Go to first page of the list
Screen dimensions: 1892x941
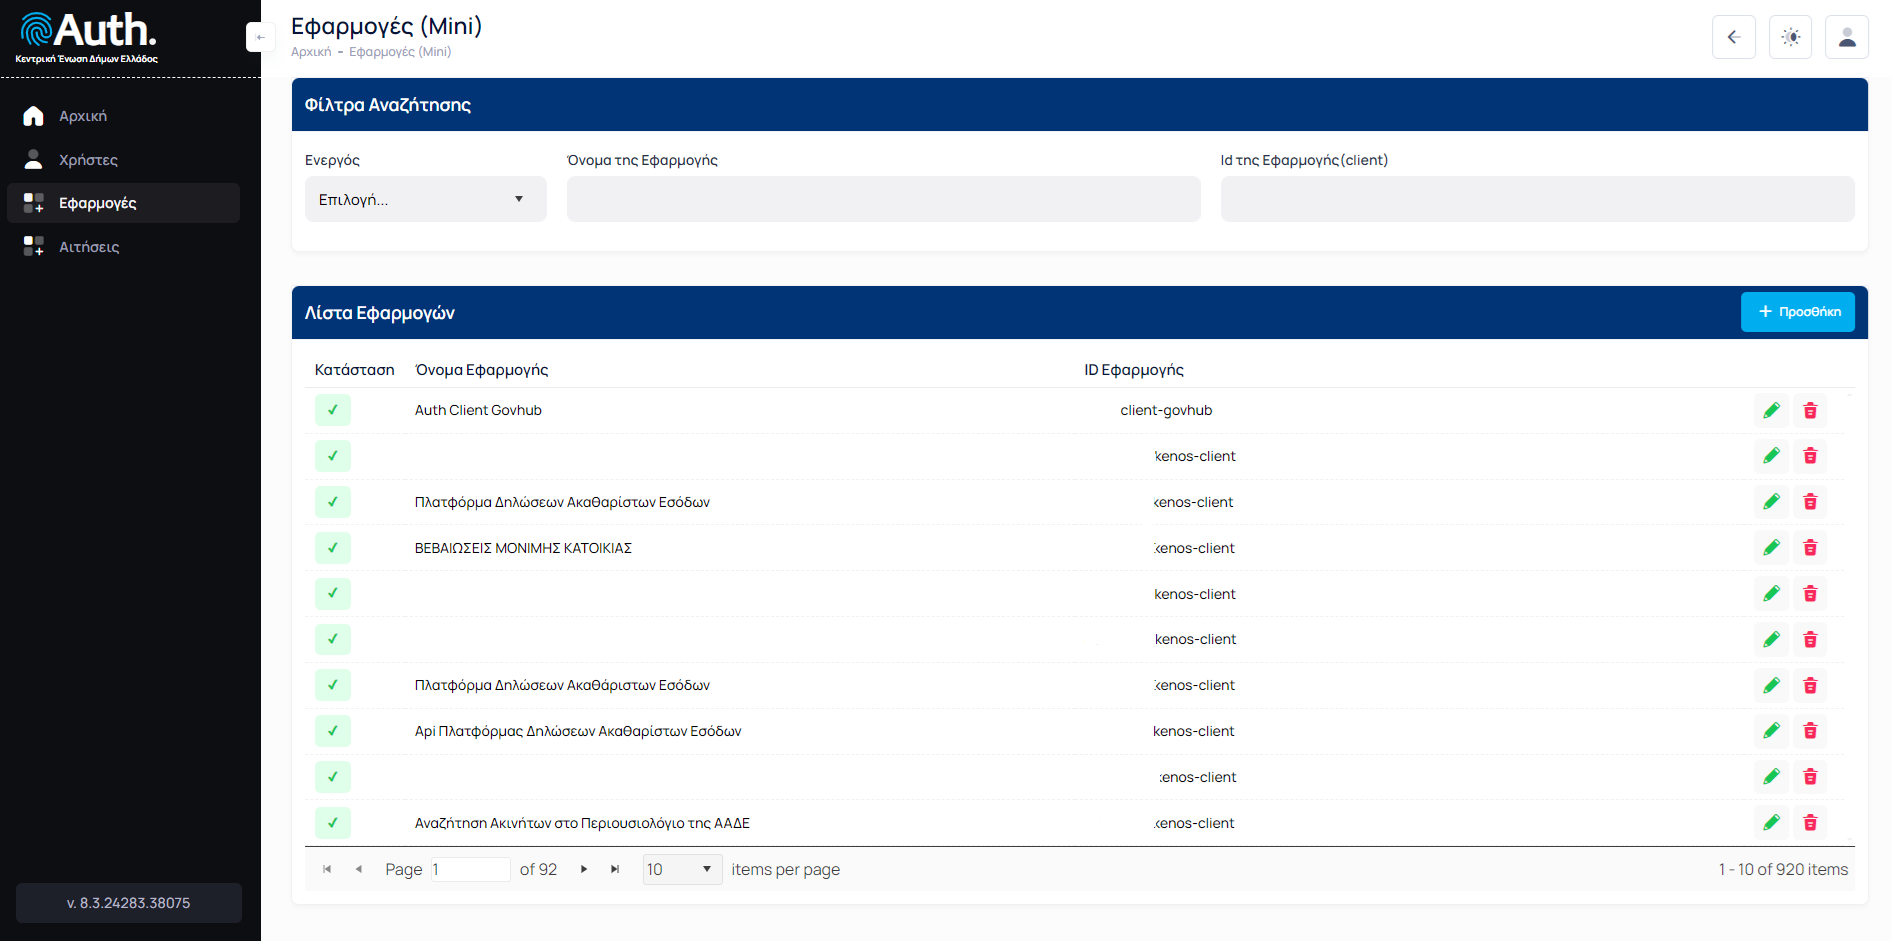pos(327,869)
